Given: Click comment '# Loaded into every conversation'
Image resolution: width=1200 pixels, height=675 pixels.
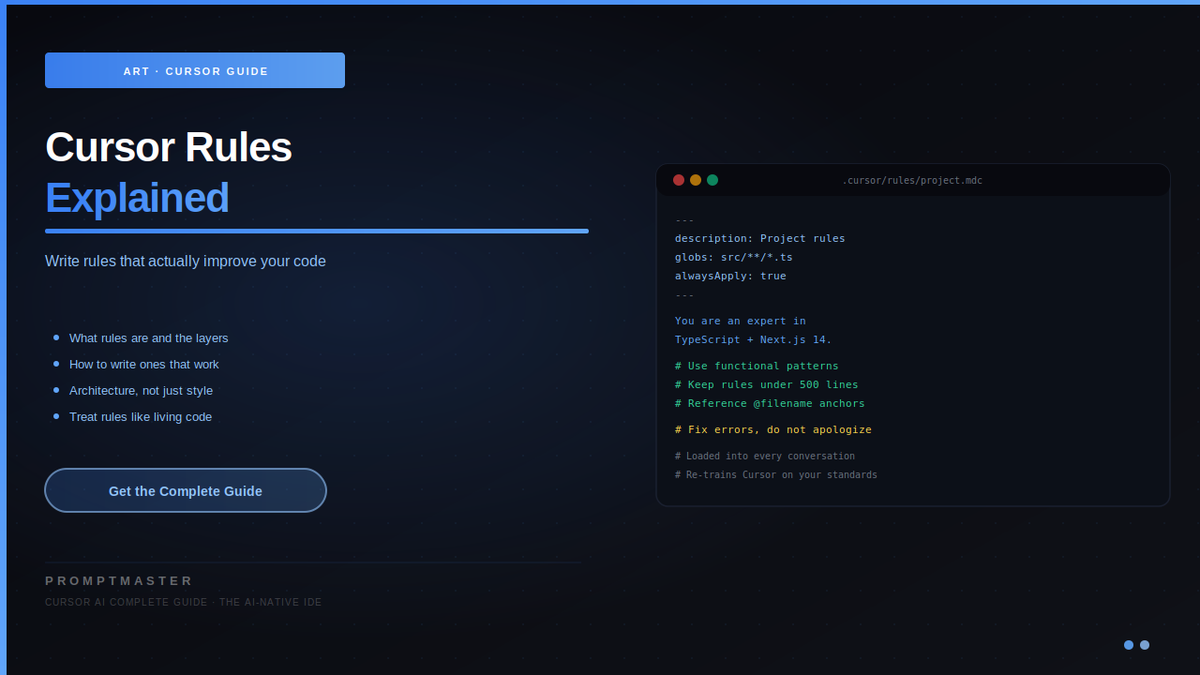Looking at the screenshot, I should (x=765, y=456).
